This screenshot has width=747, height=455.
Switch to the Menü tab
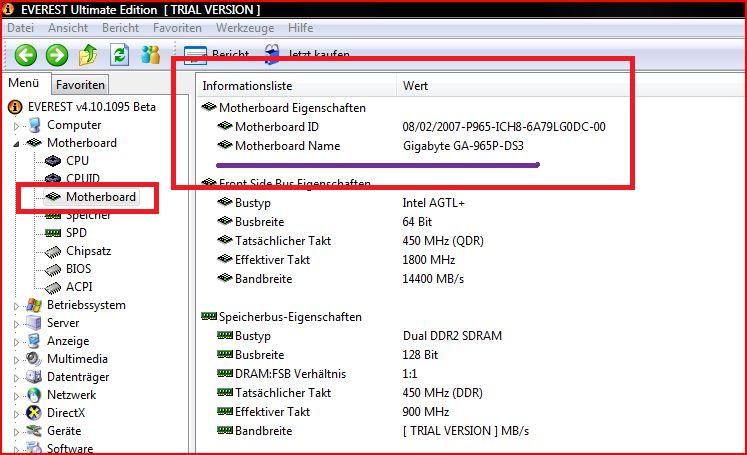coord(24,83)
